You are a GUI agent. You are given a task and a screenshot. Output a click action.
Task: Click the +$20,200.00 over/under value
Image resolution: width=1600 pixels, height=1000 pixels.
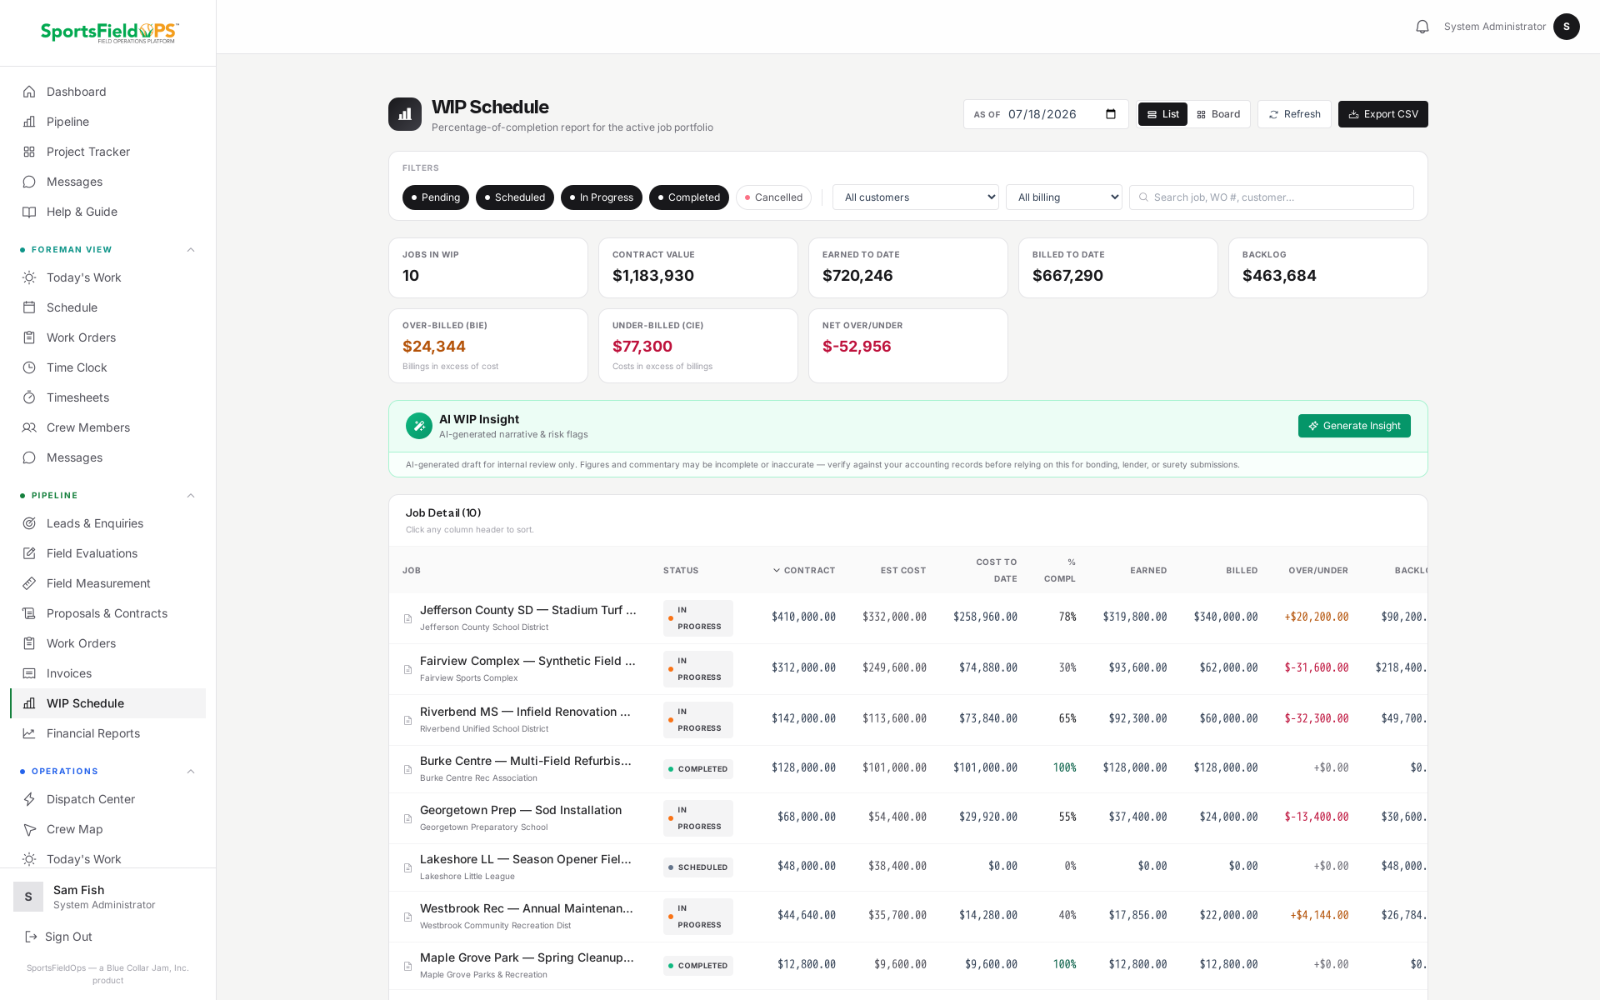coord(1316,617)
